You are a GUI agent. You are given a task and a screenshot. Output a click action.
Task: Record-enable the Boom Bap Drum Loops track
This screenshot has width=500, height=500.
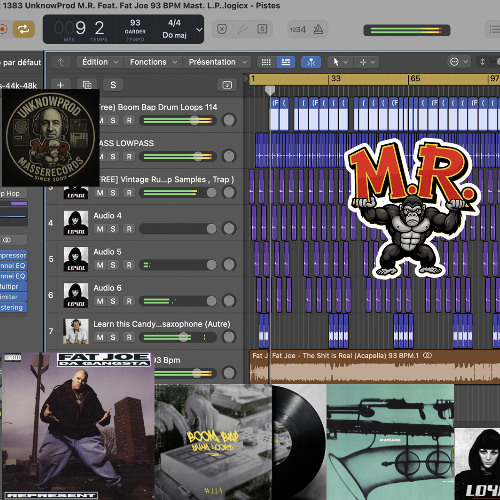point(129,121)
